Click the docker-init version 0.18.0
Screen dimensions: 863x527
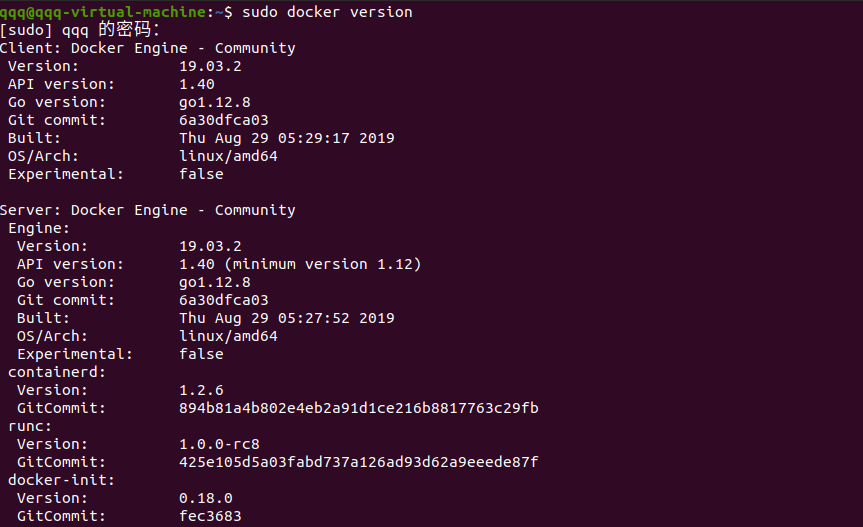(206, 498)
